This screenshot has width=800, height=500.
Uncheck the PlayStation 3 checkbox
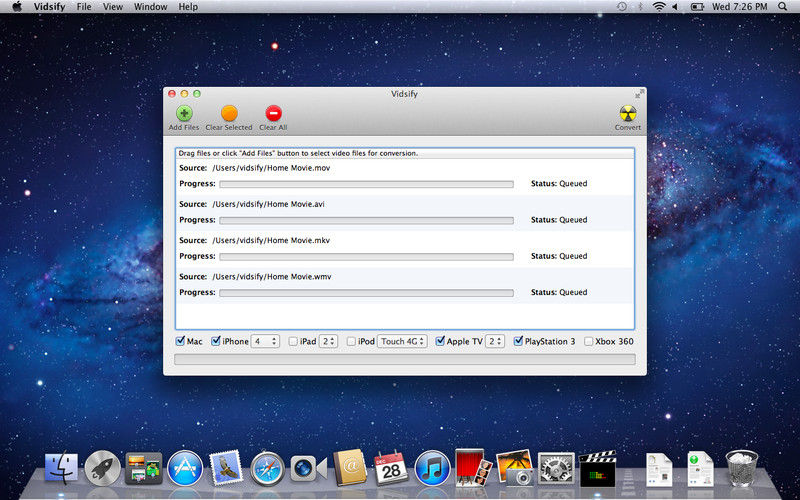click(518, 341)
